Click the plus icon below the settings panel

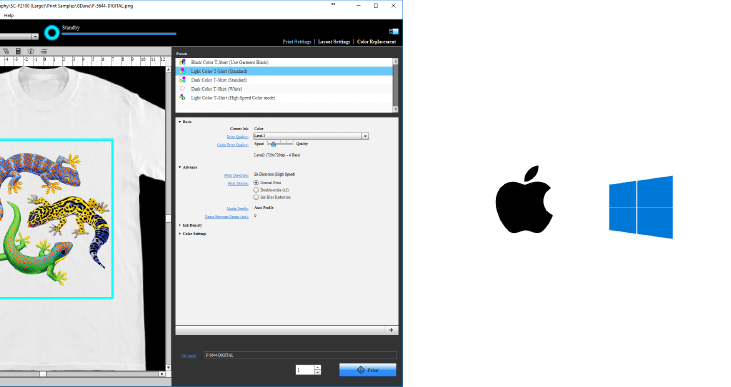391,330
